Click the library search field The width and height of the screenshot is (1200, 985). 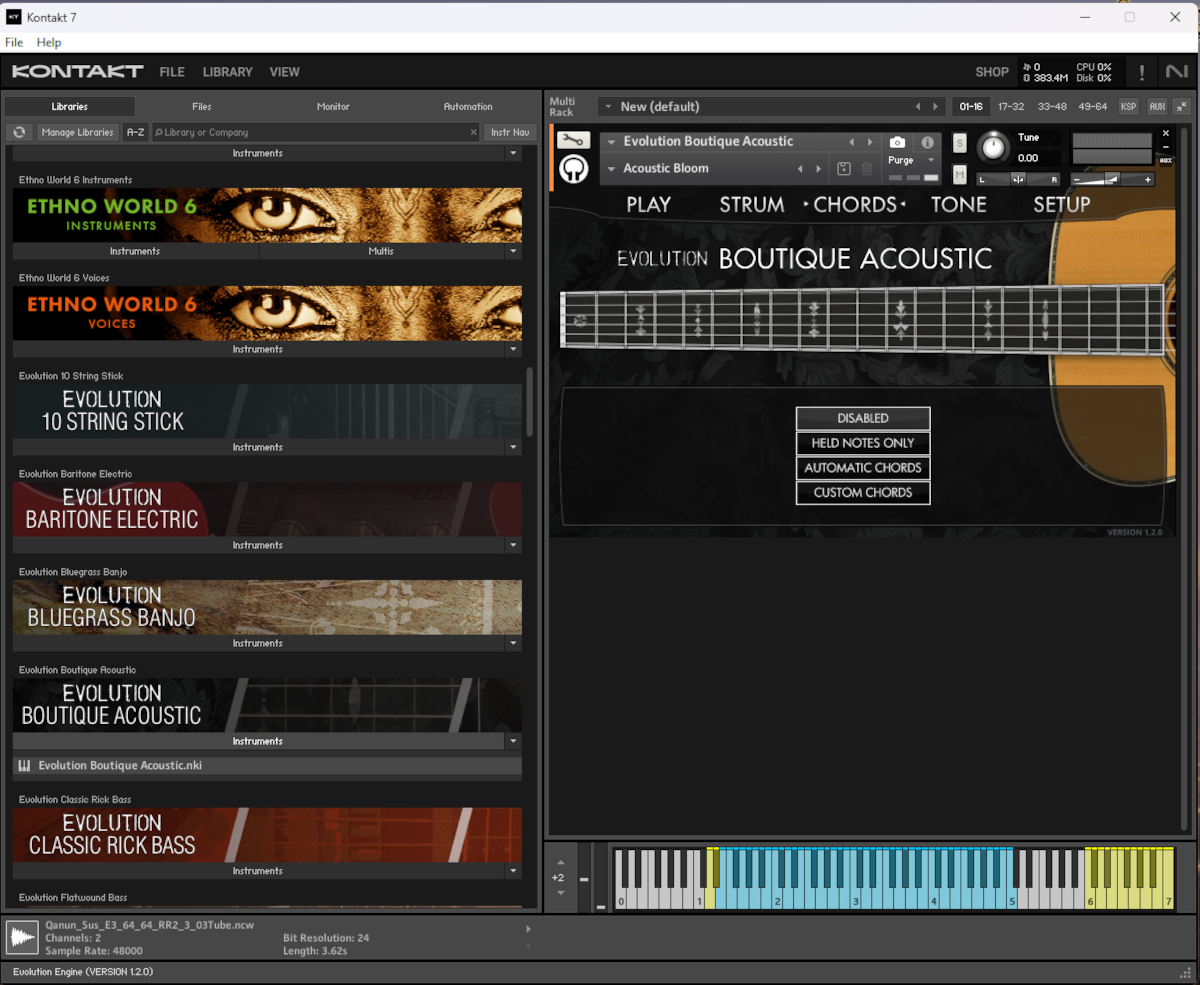(316, 132)
